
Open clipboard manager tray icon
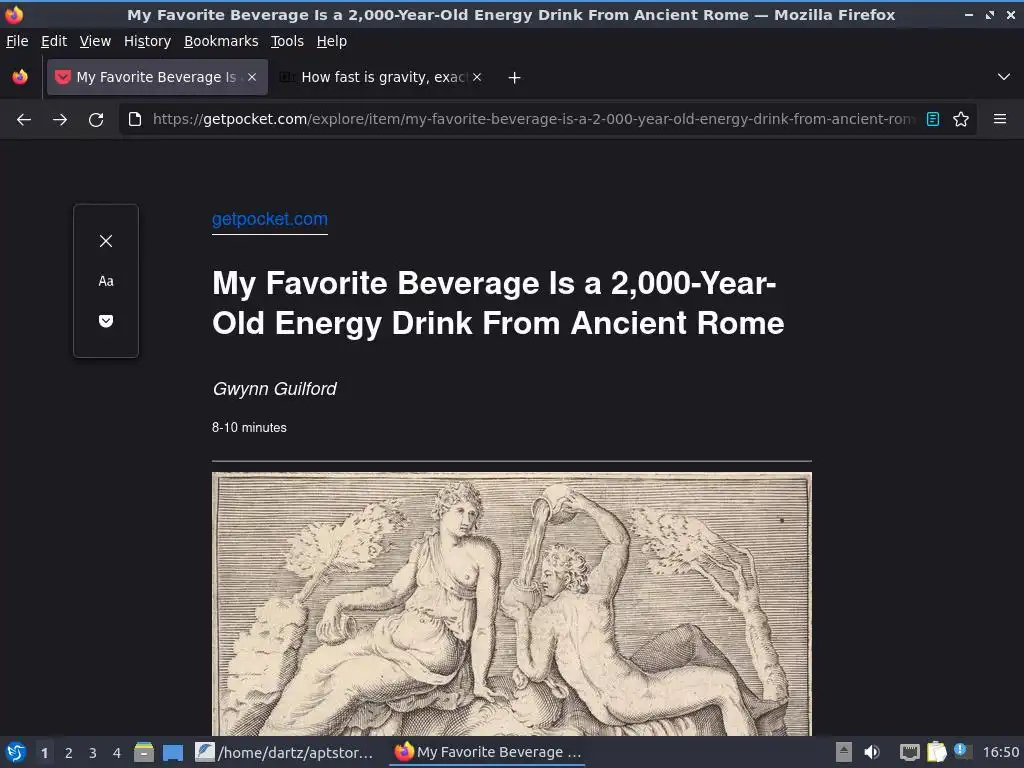937,752
